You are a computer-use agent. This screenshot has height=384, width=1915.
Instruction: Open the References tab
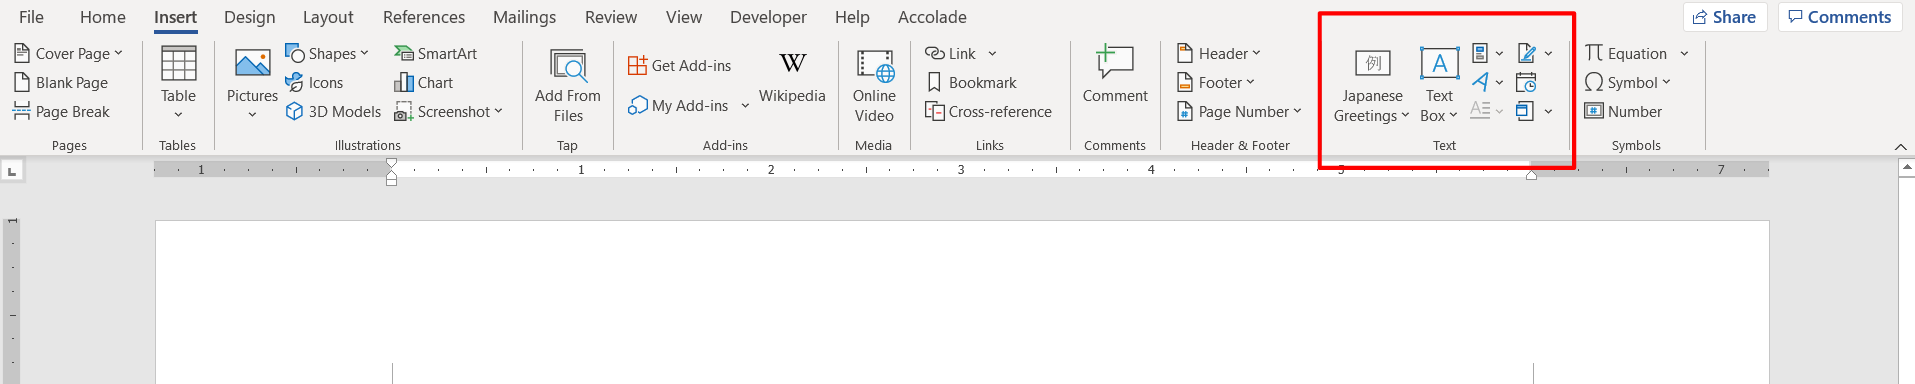[x=424, y=17]
